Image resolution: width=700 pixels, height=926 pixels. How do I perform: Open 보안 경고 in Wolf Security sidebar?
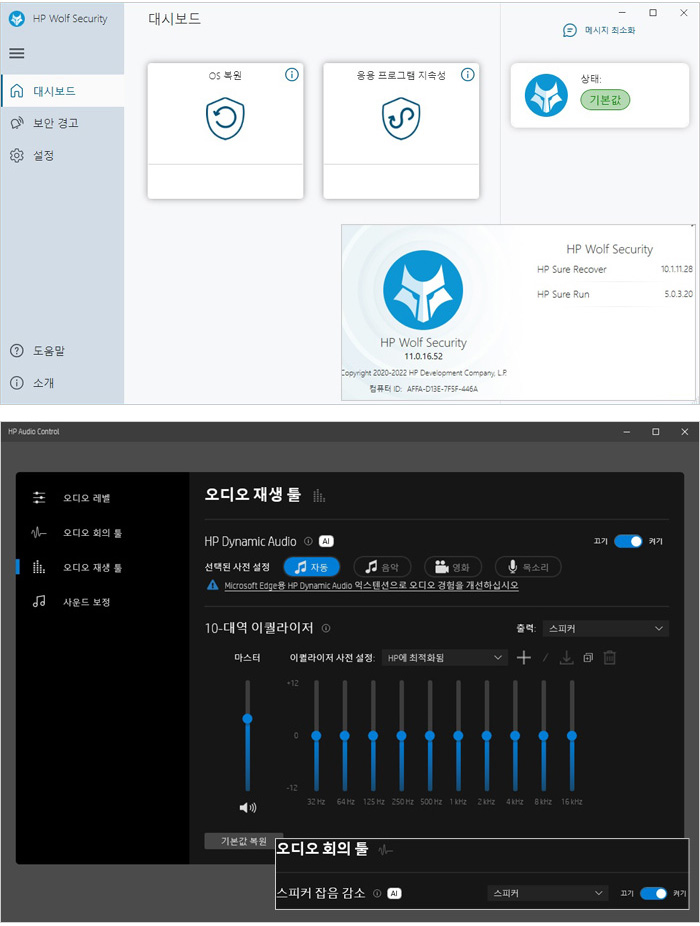tap(63, 123)
